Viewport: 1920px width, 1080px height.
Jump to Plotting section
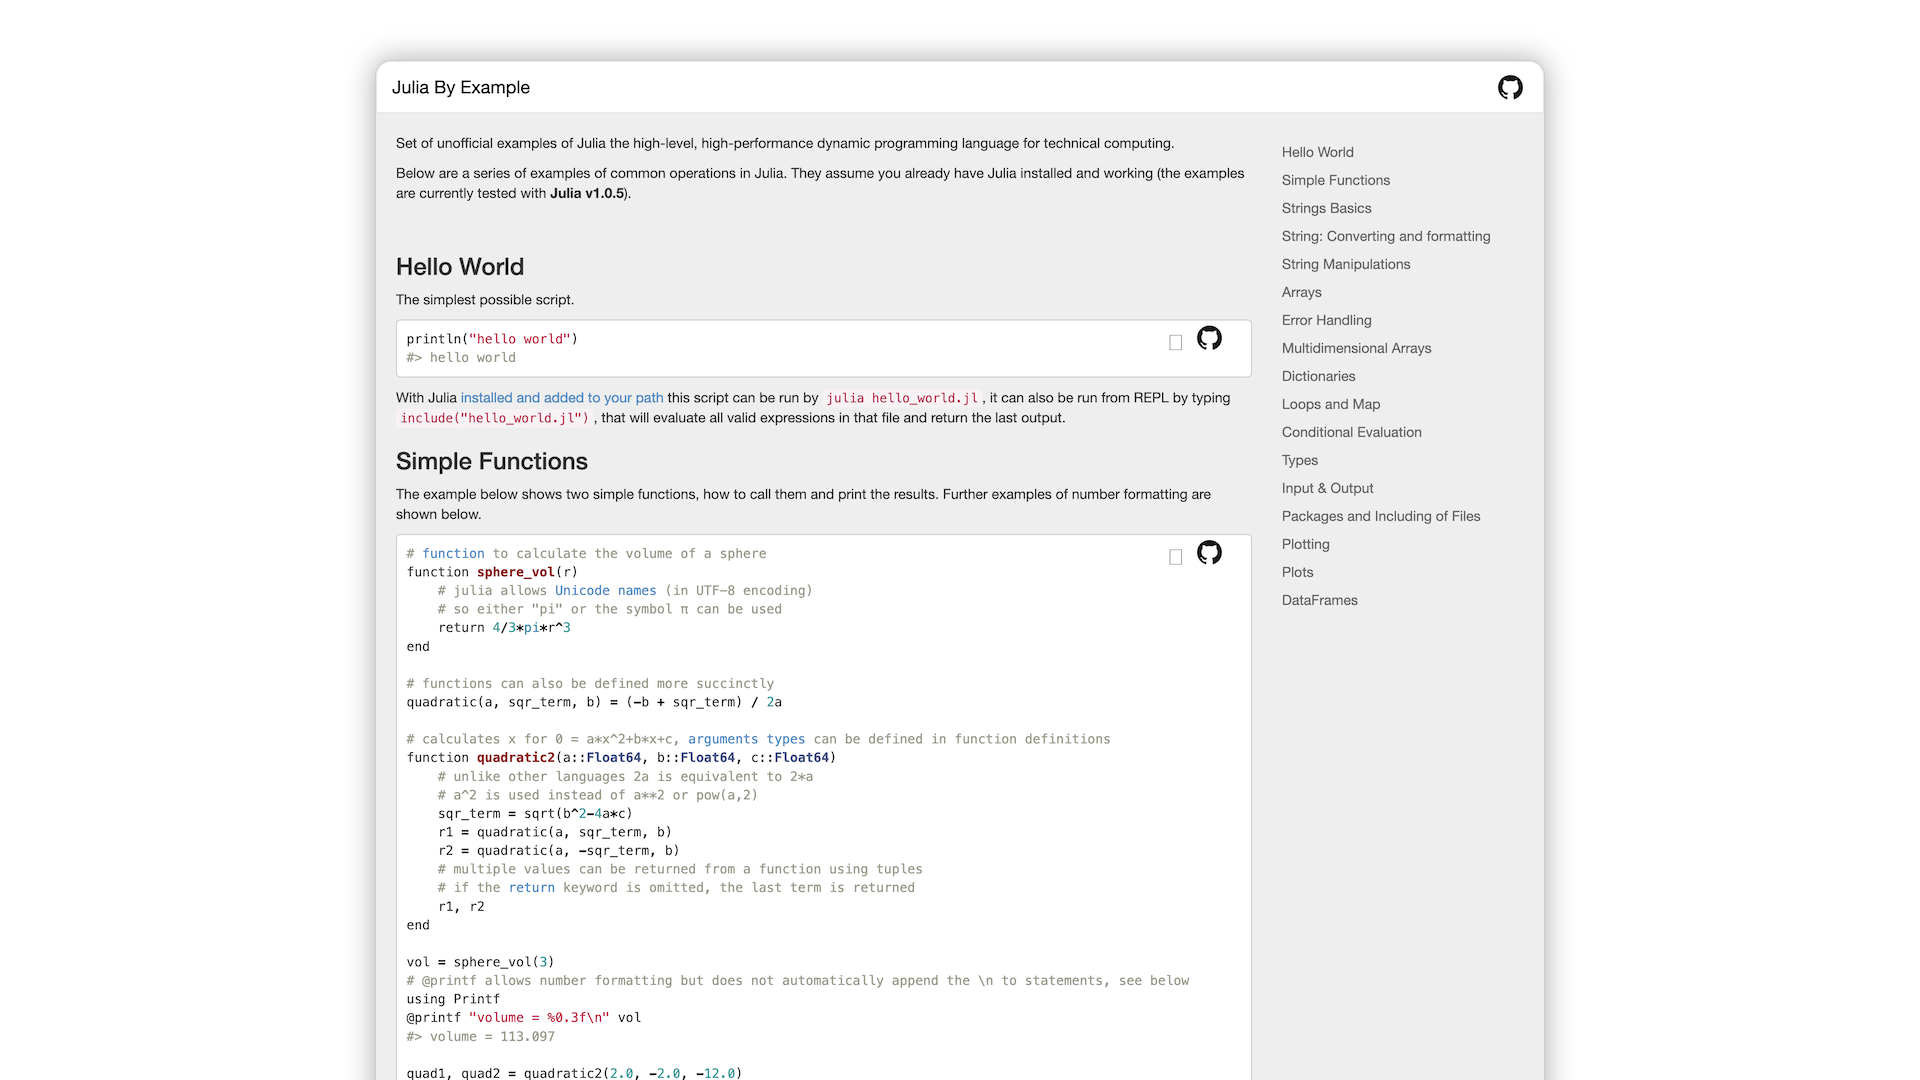click(1306, 544)
